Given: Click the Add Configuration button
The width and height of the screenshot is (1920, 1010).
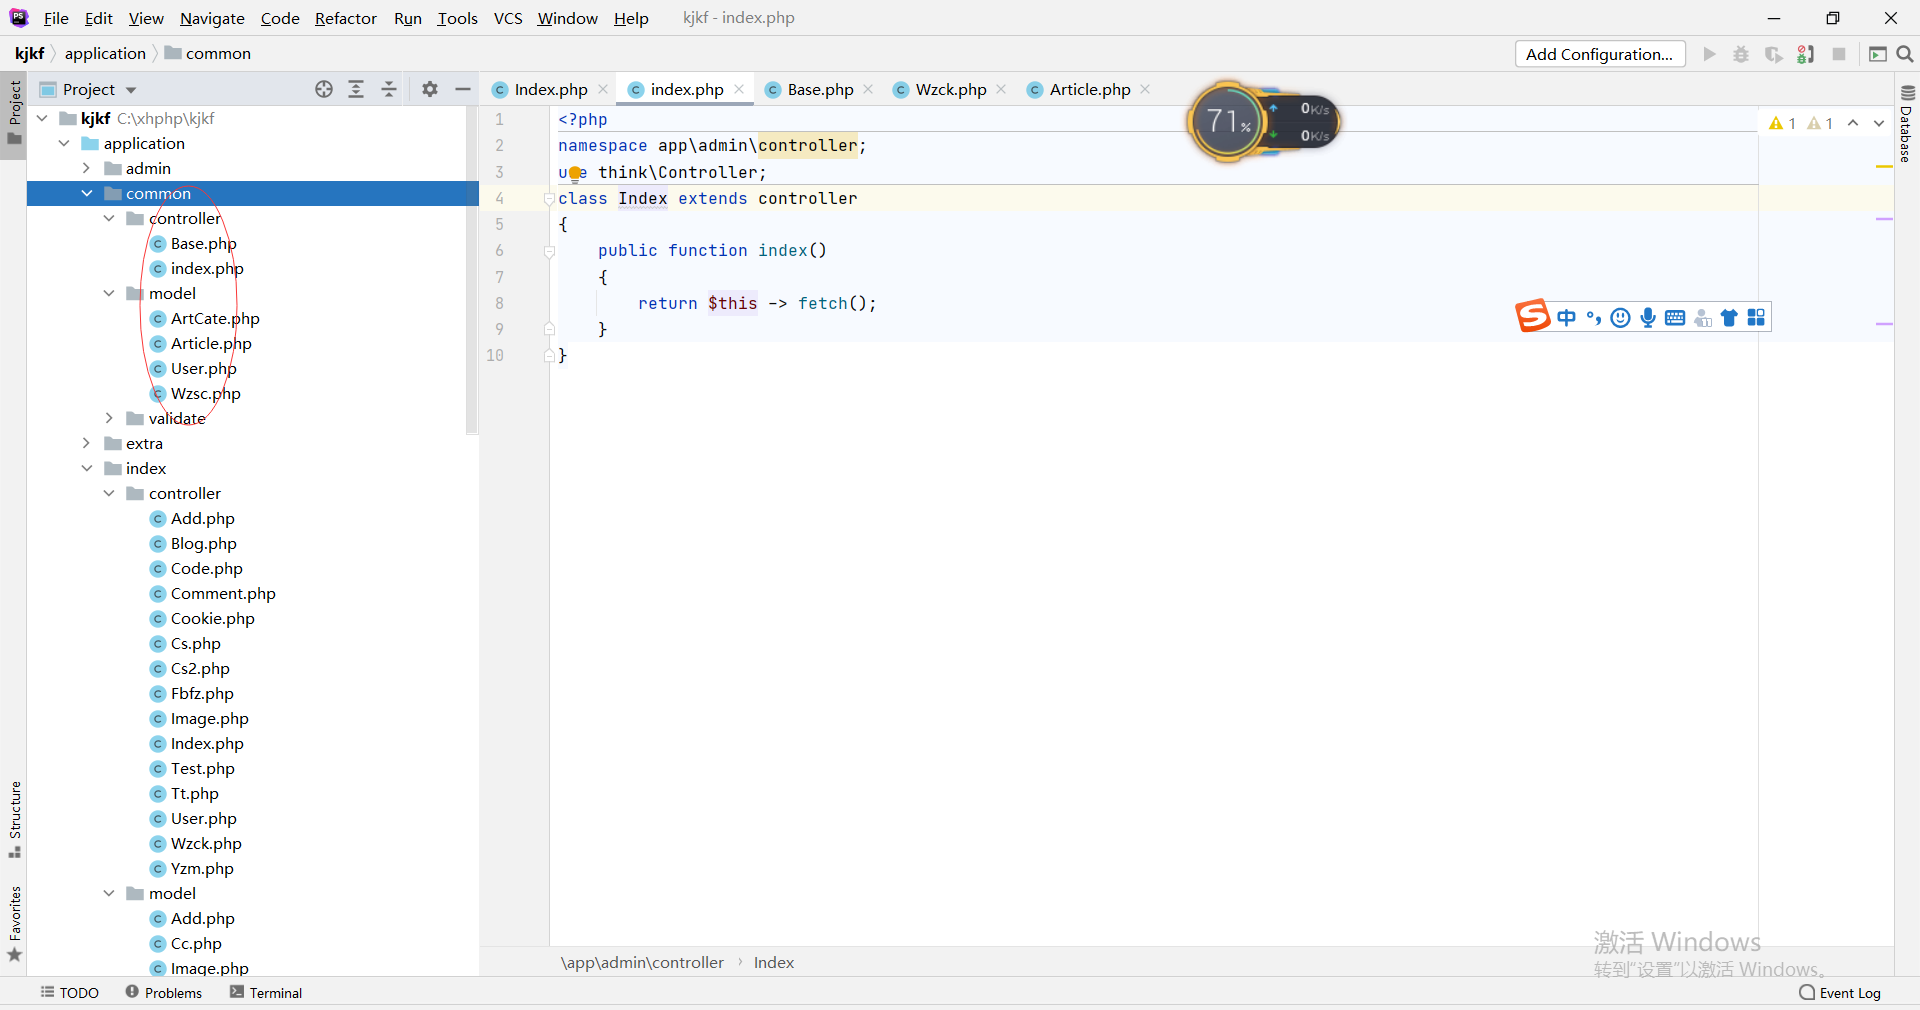Looking at the screenshot, I should (x=1599, y=54).
